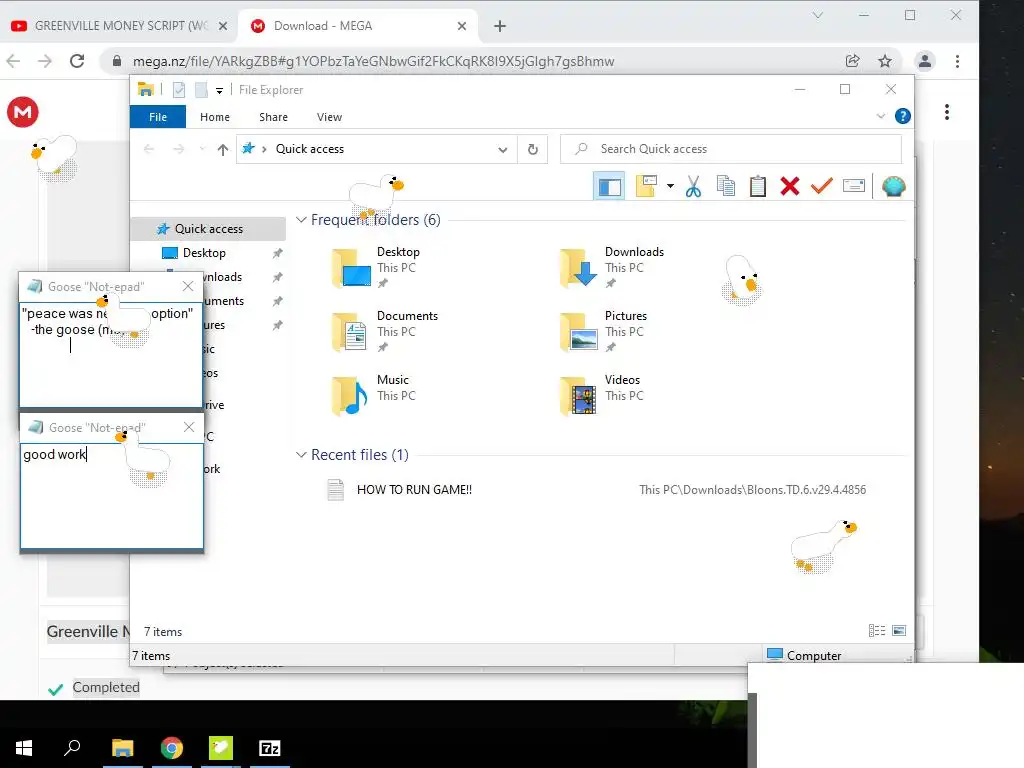
Task: Collapse the Recent files group
Action: pyautogui.click(x=301, y=455)
